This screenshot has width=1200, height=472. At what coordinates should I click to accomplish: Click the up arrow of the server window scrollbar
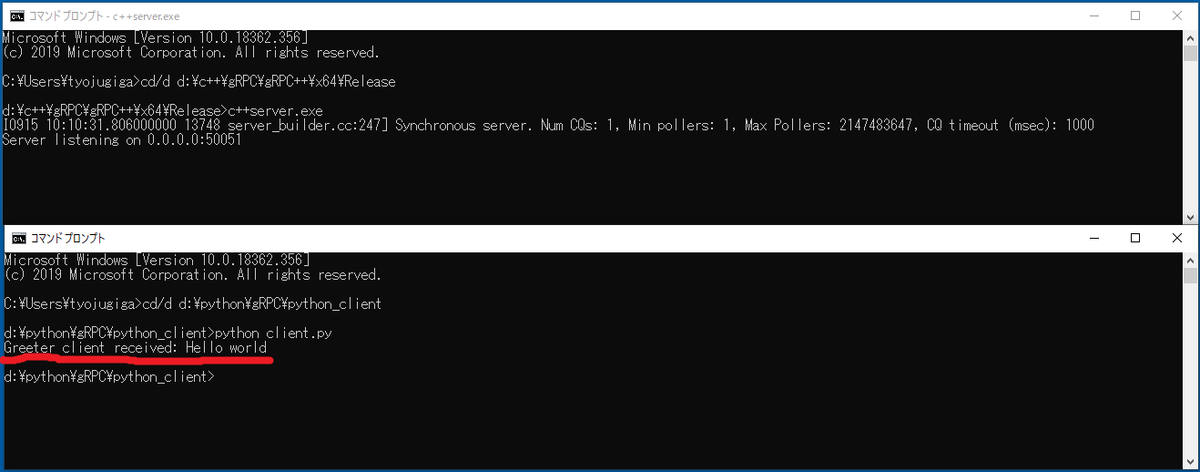(x=1189, y=37)
